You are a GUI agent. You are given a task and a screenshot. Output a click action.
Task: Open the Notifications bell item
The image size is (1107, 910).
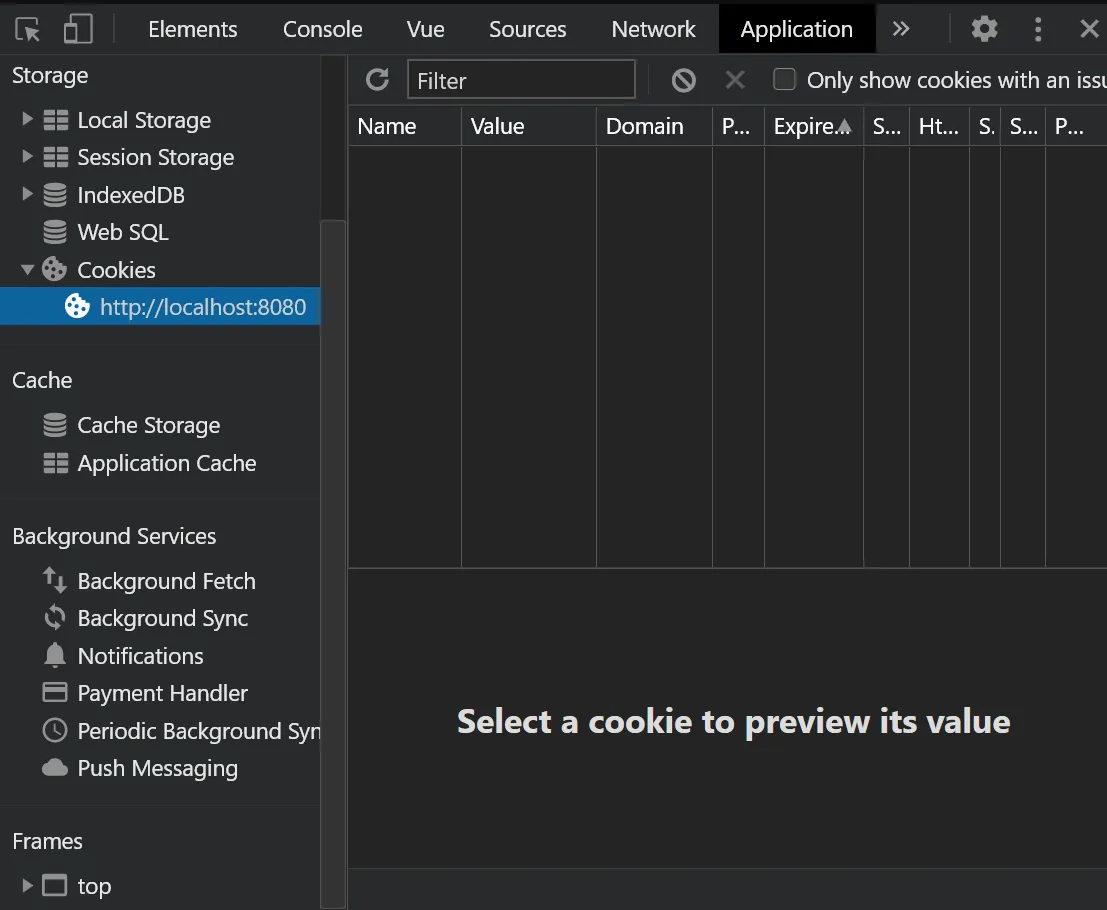[140, 656]
